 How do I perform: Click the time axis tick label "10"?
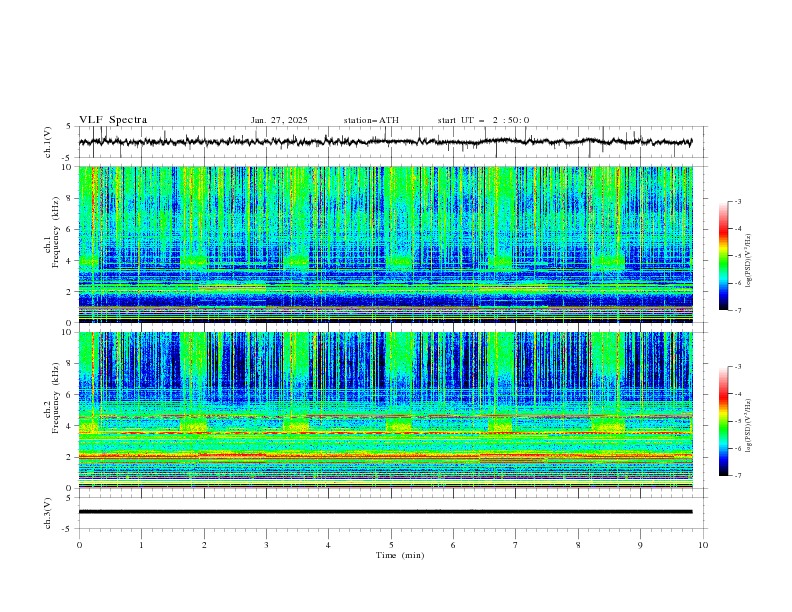pos(703,545)
